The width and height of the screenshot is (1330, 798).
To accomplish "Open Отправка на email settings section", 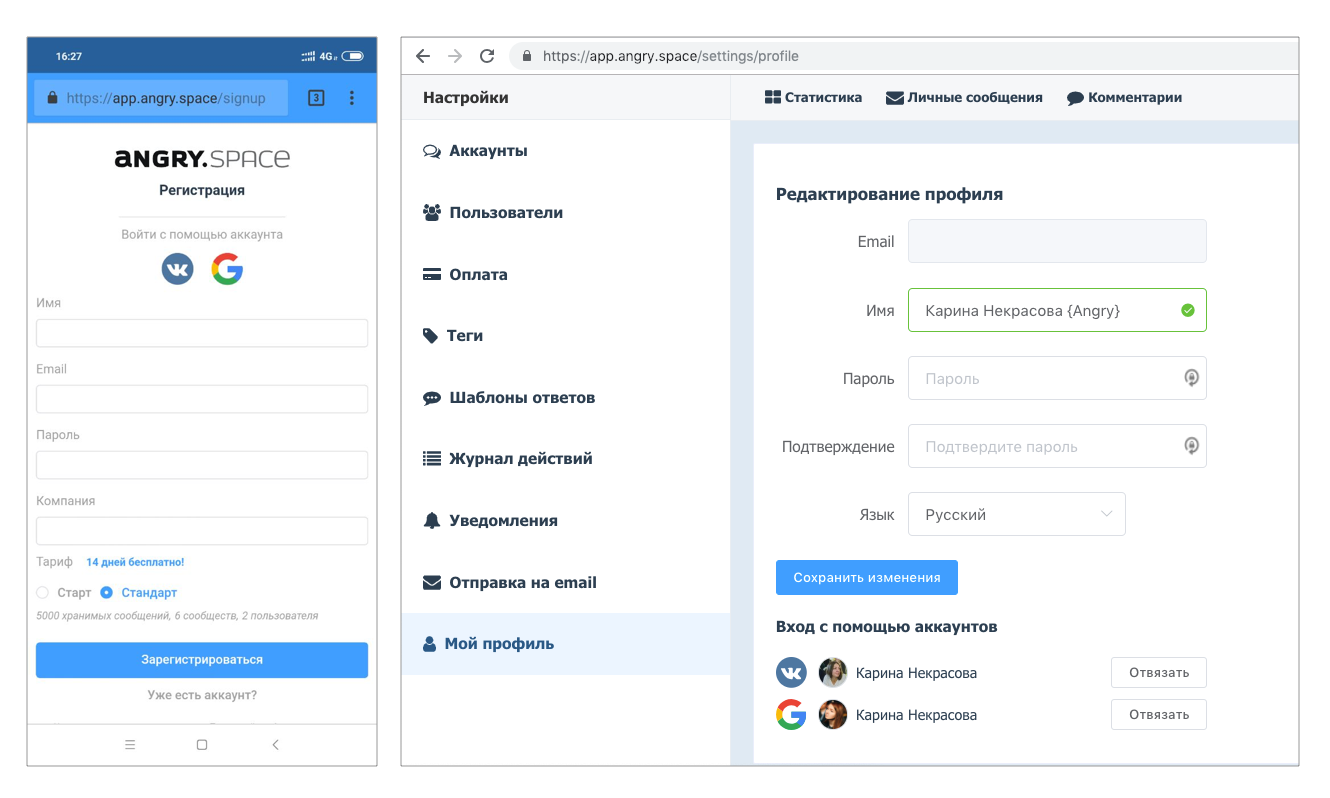I will click(566, 582).
